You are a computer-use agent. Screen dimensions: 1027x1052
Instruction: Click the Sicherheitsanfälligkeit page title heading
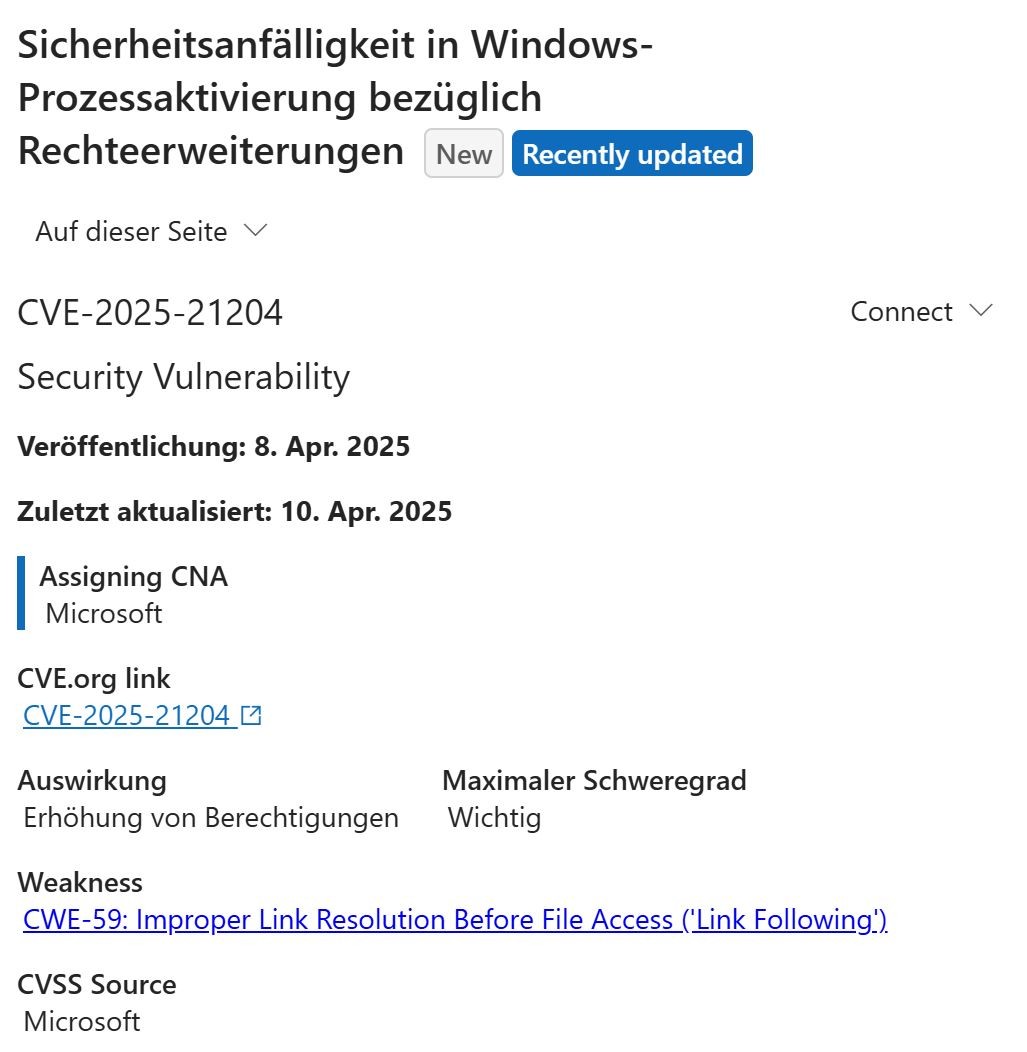[x=335, y=97]
